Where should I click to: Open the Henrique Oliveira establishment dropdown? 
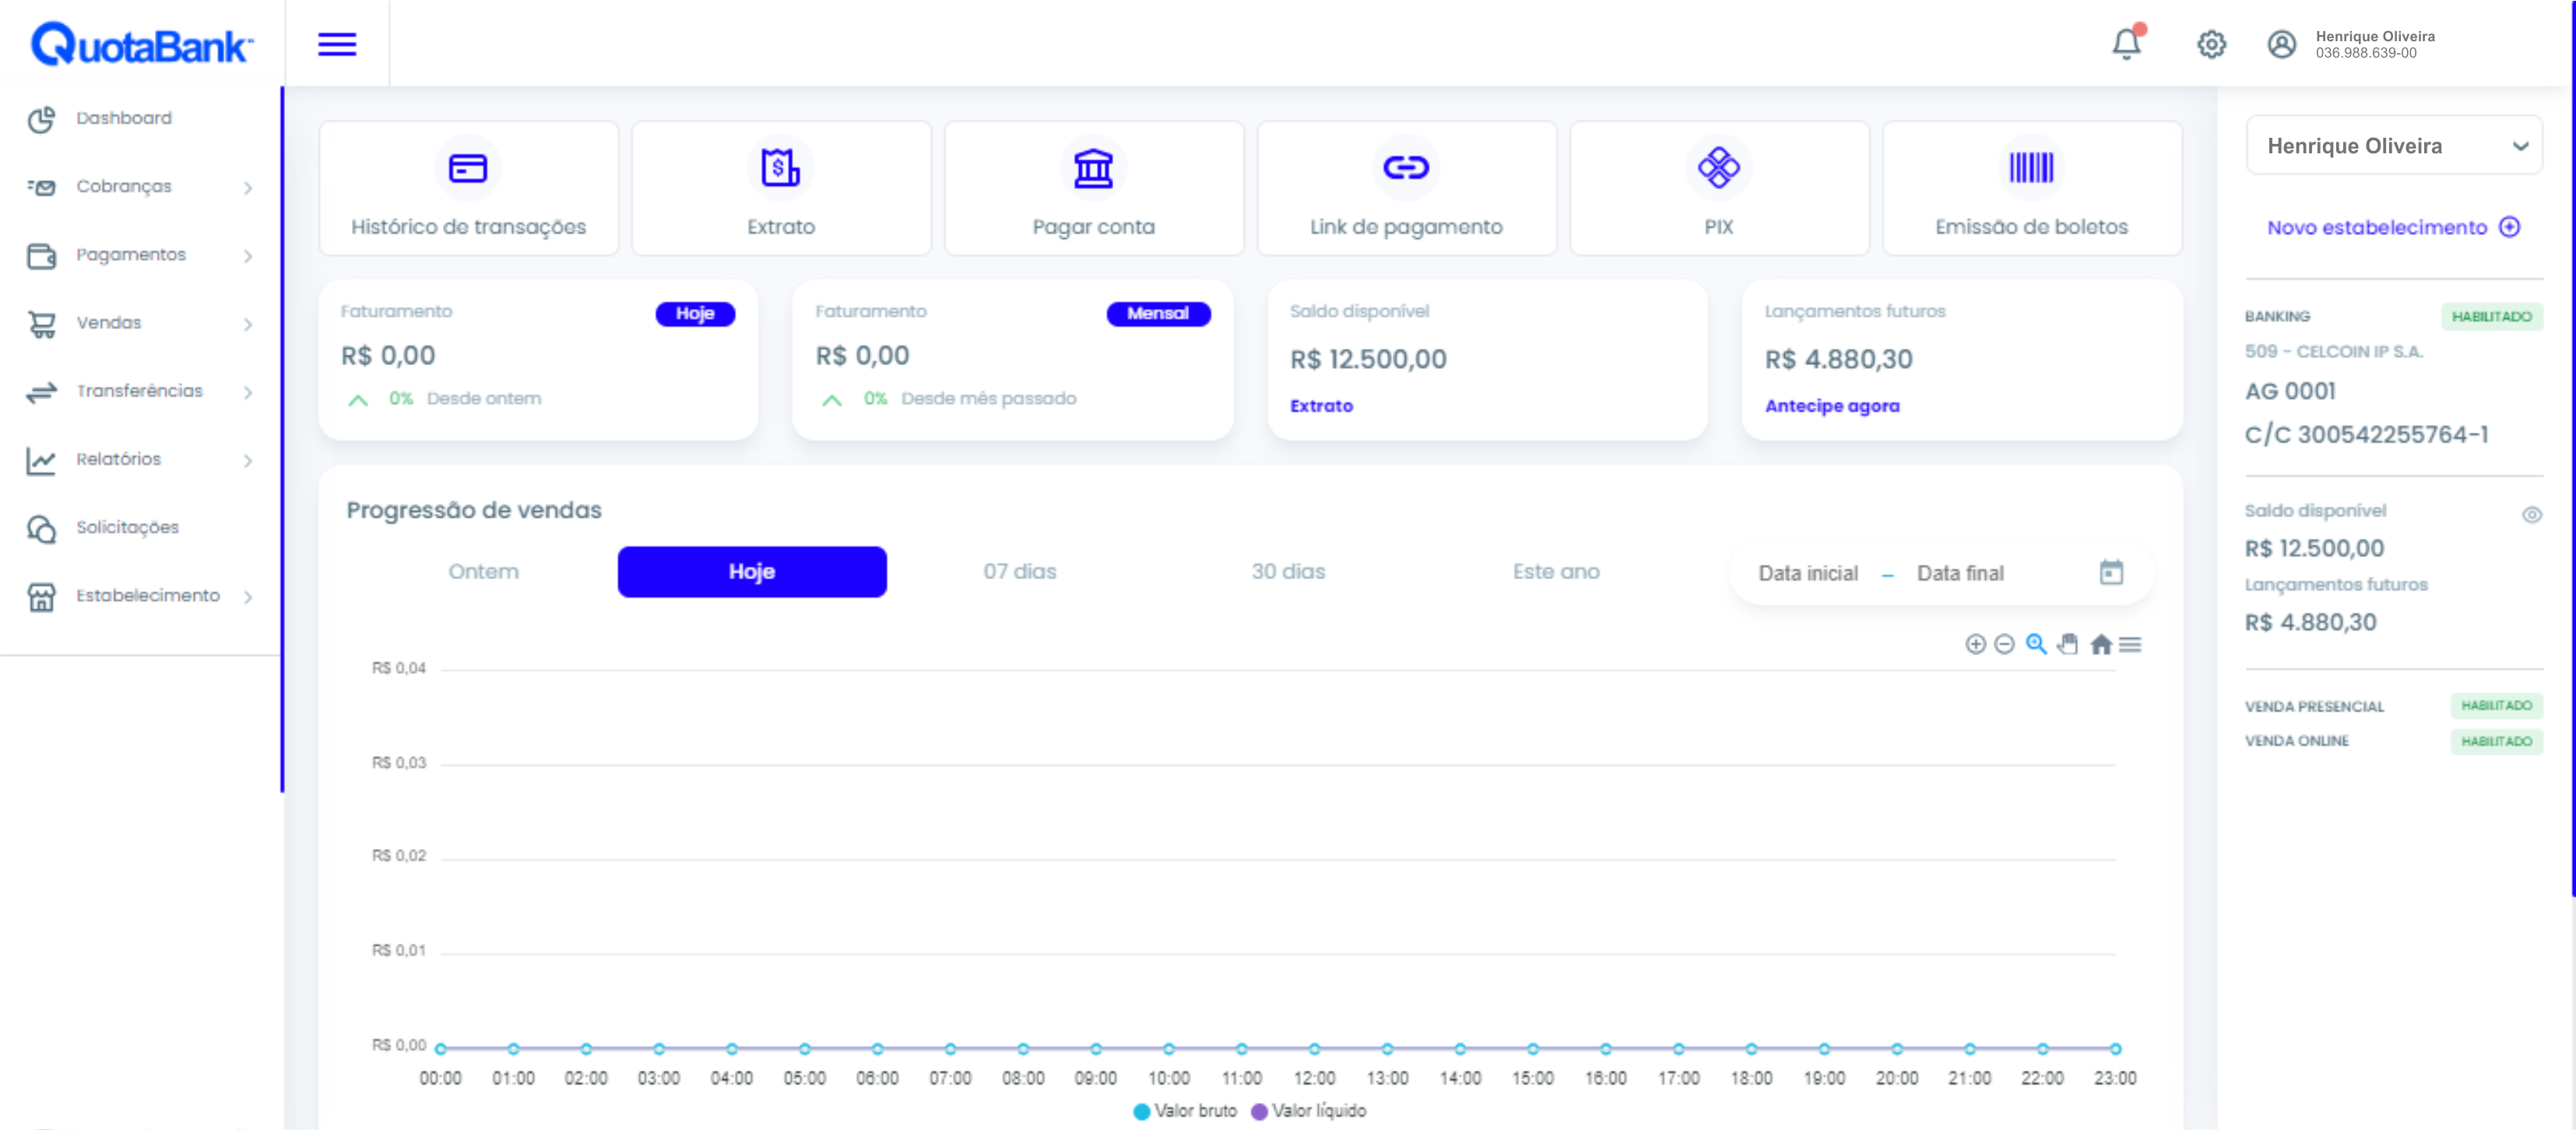[x=2393, y=146]
